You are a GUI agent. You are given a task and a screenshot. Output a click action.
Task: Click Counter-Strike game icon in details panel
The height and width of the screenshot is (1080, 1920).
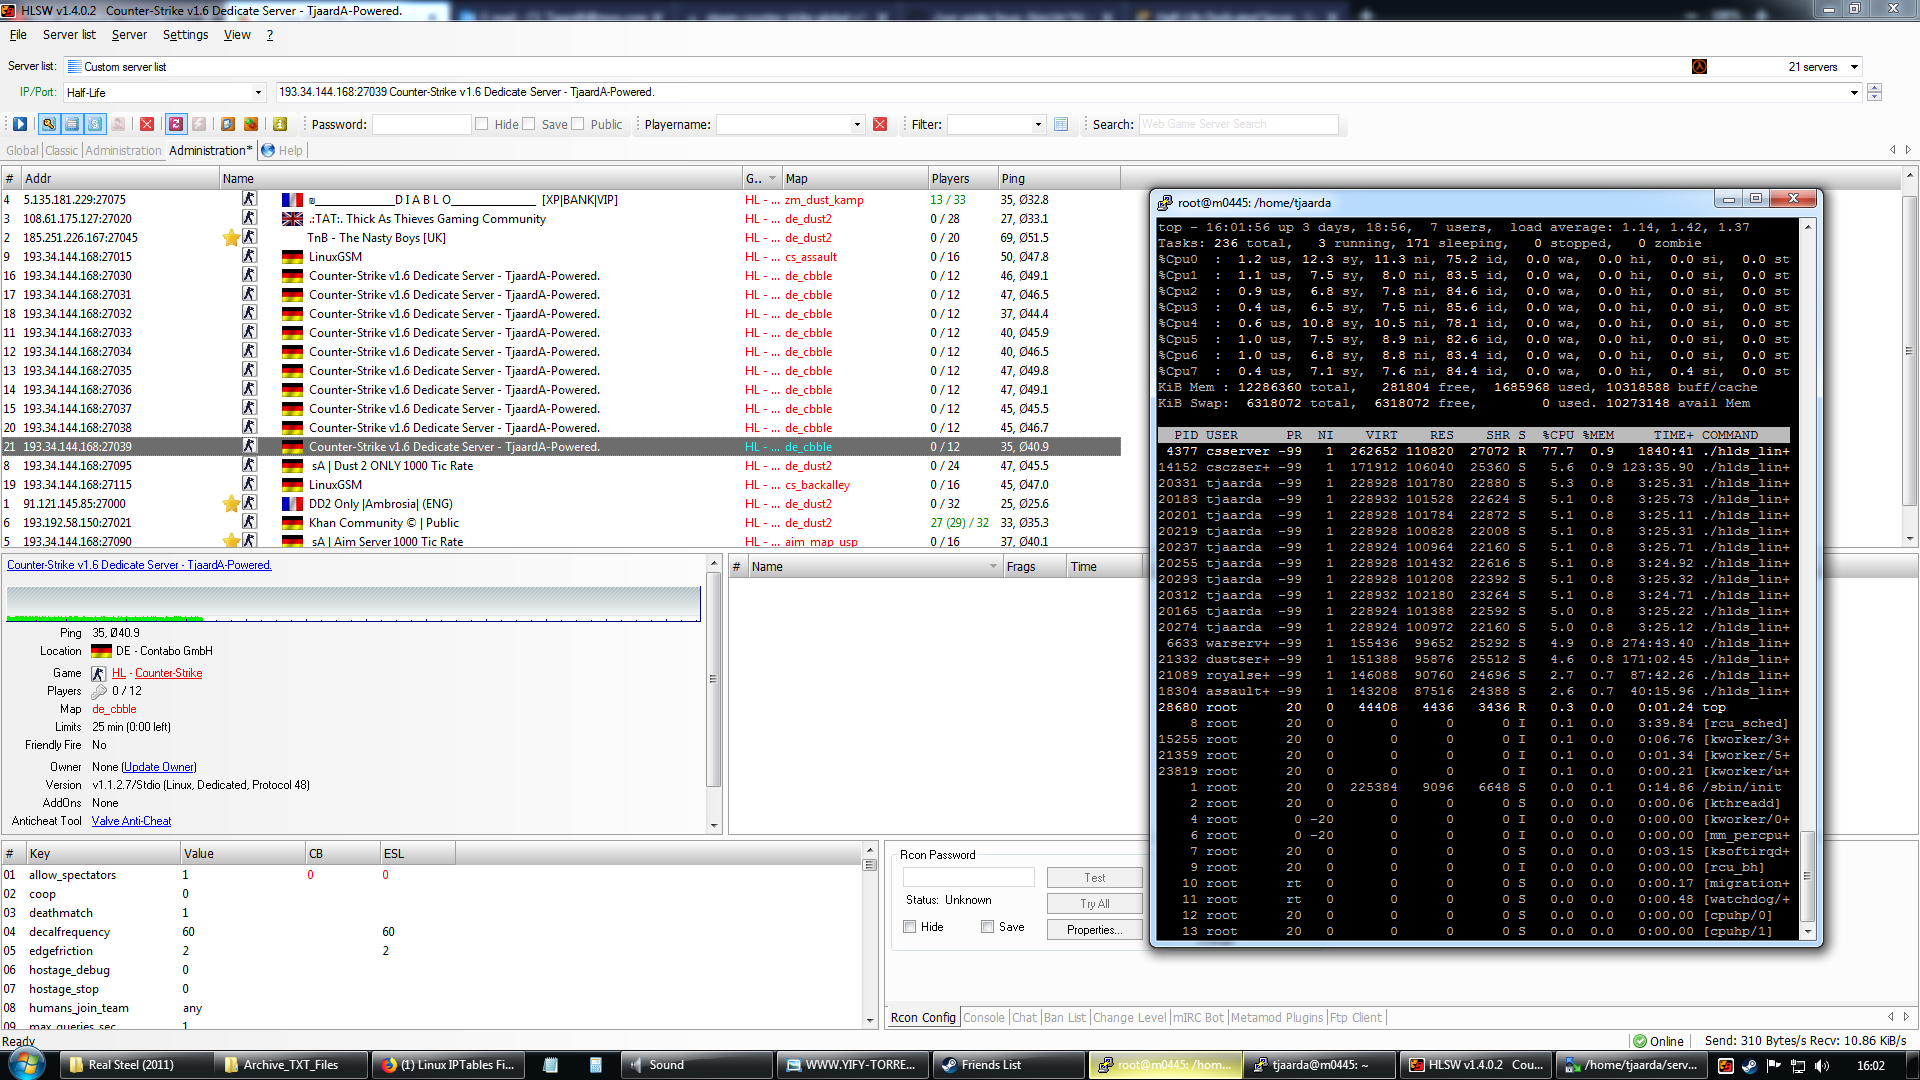tap(98, 674)
